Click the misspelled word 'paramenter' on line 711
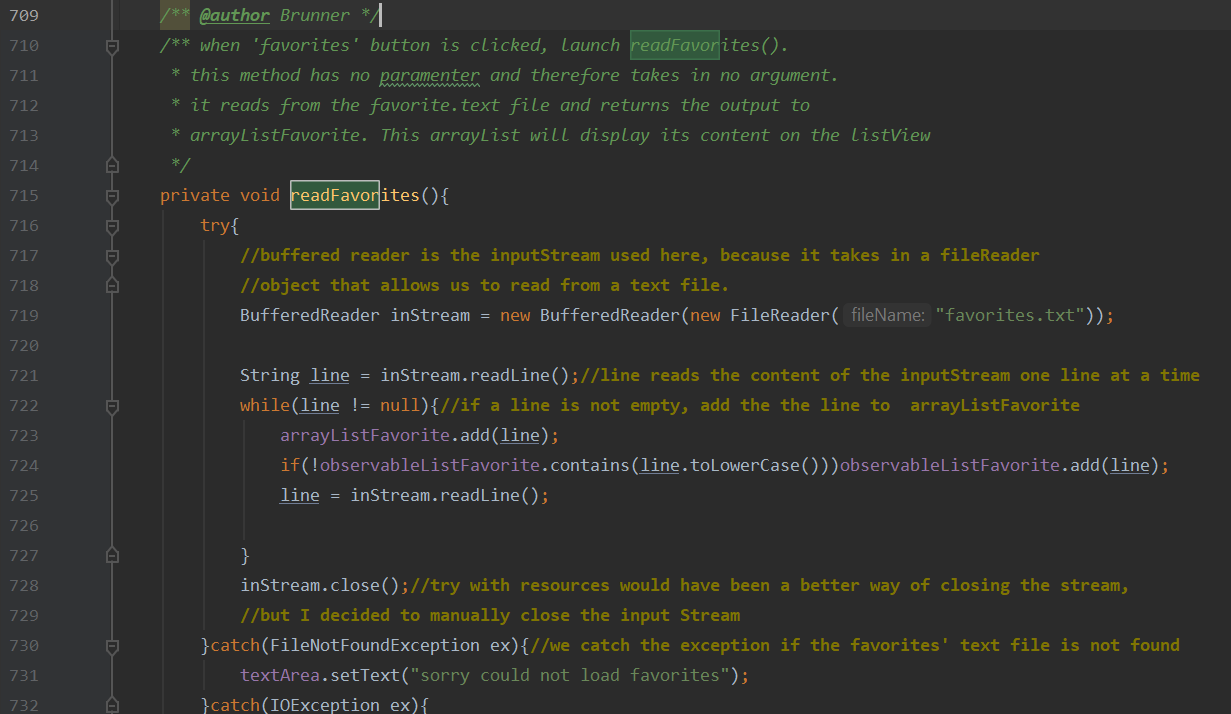 coord(430,75)
